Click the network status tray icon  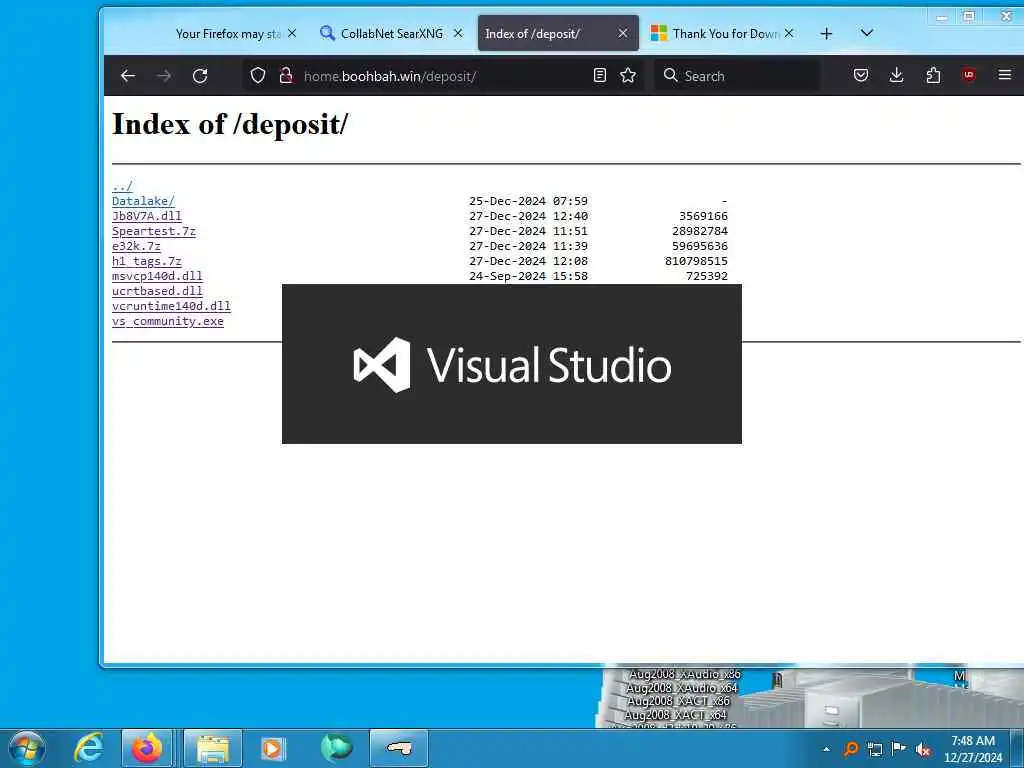click(x=875, y=749)
